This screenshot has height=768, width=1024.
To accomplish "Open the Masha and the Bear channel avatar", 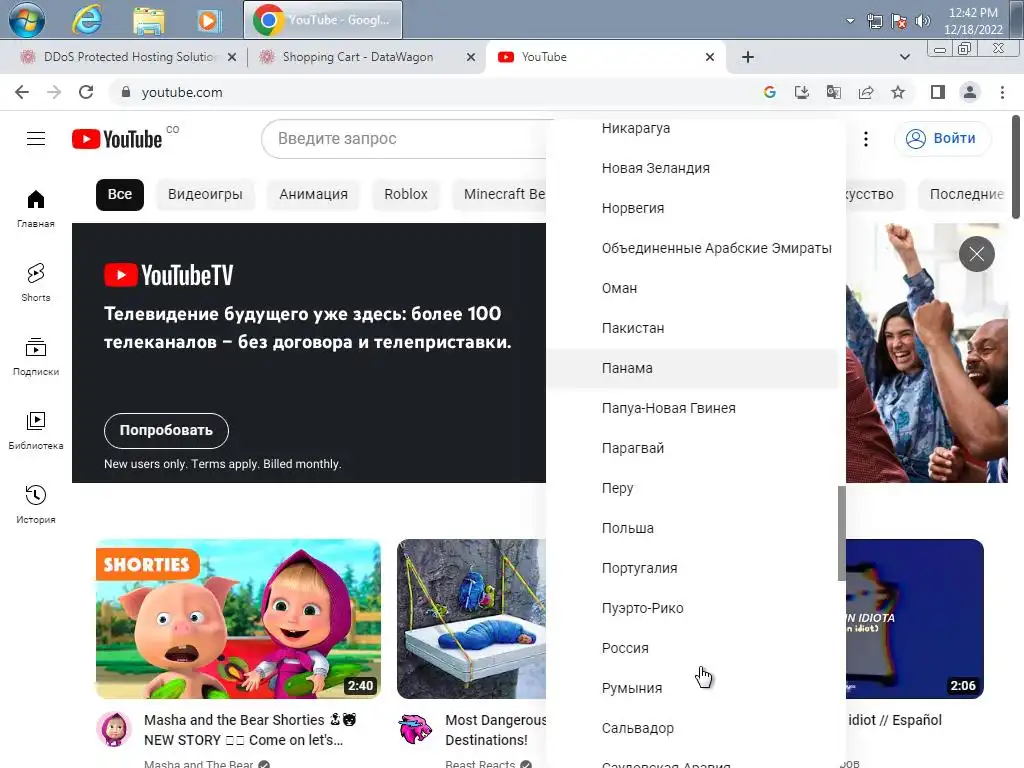I will click(114, 729).
